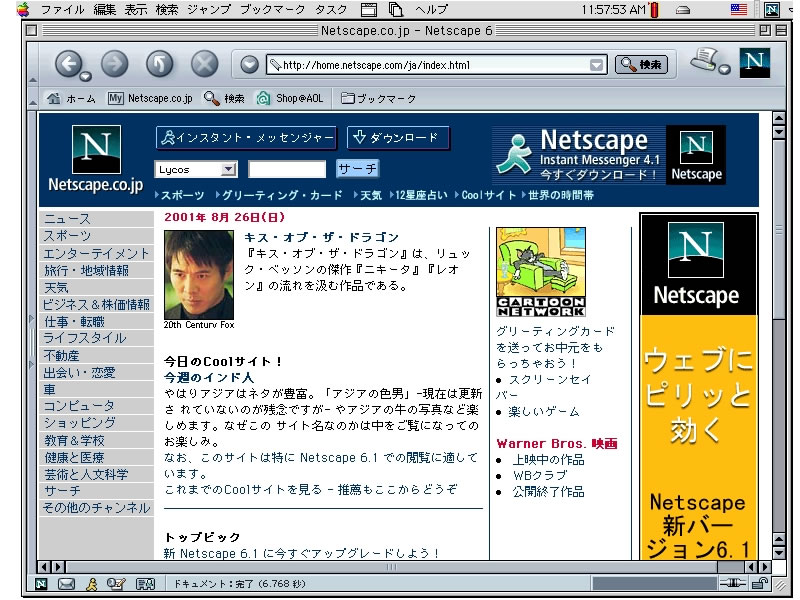The image size is (800, 600).
Task: Click the Reload page button
Action: tap(159, 63)
